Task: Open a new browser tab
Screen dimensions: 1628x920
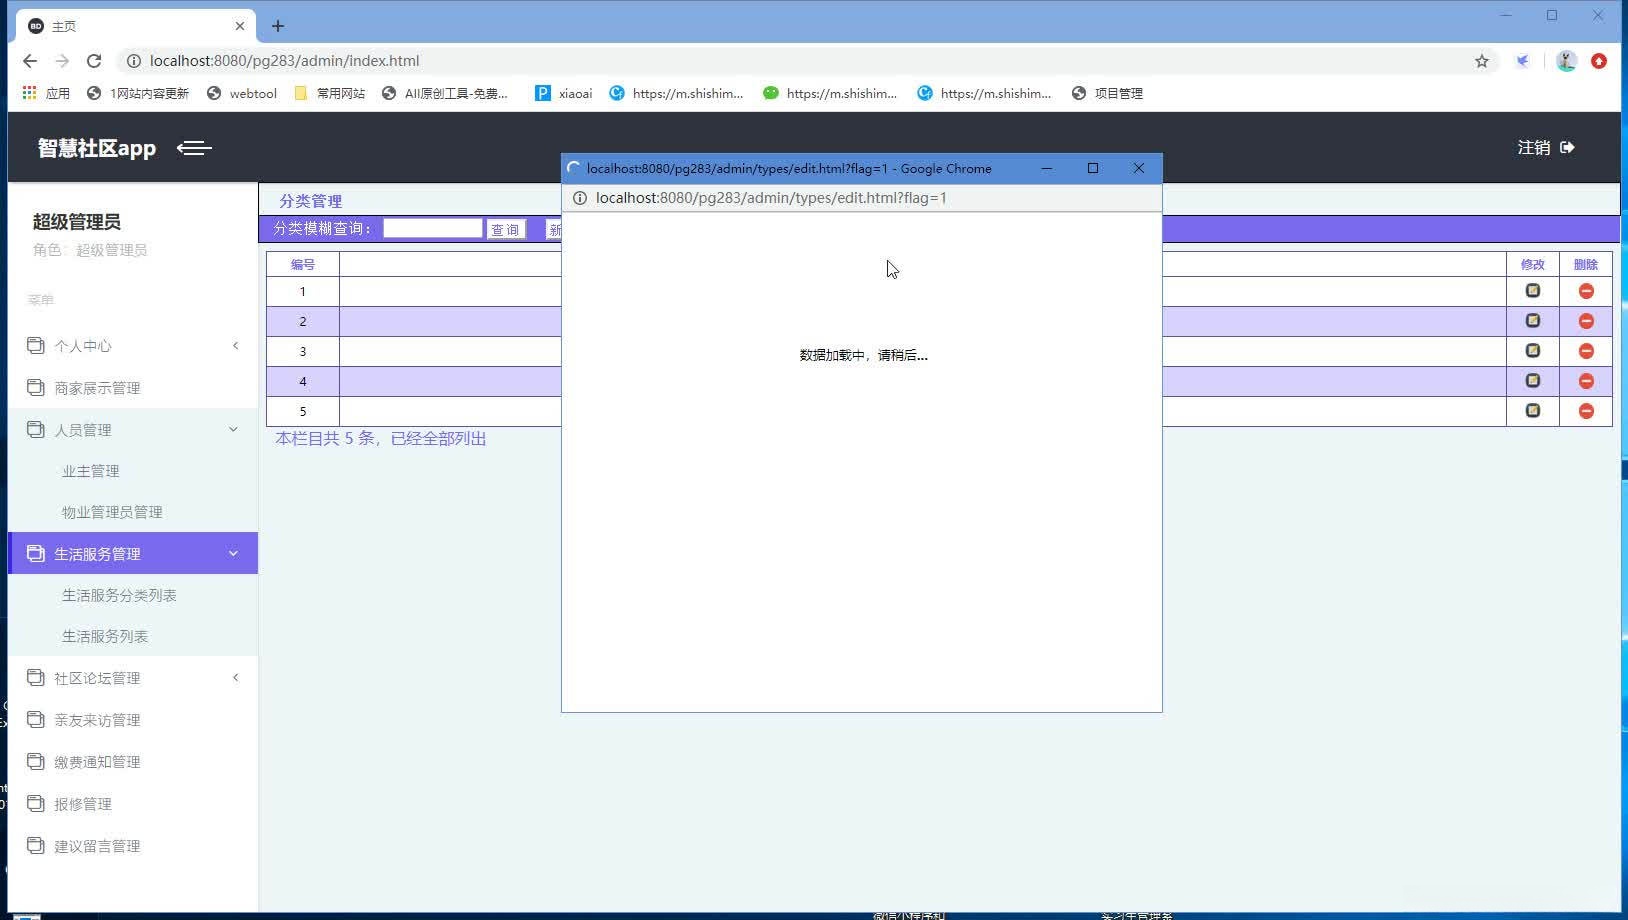Action: tap(278, 26)
